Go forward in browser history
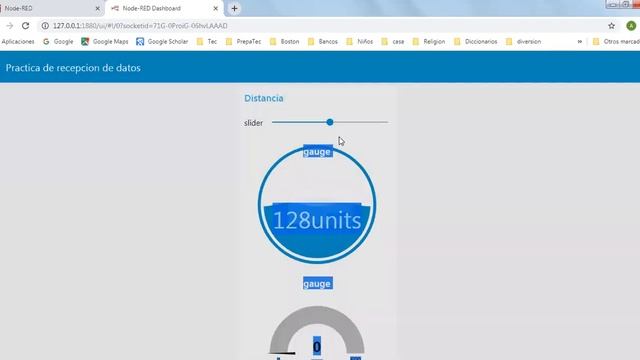 [x=9, y=26]
